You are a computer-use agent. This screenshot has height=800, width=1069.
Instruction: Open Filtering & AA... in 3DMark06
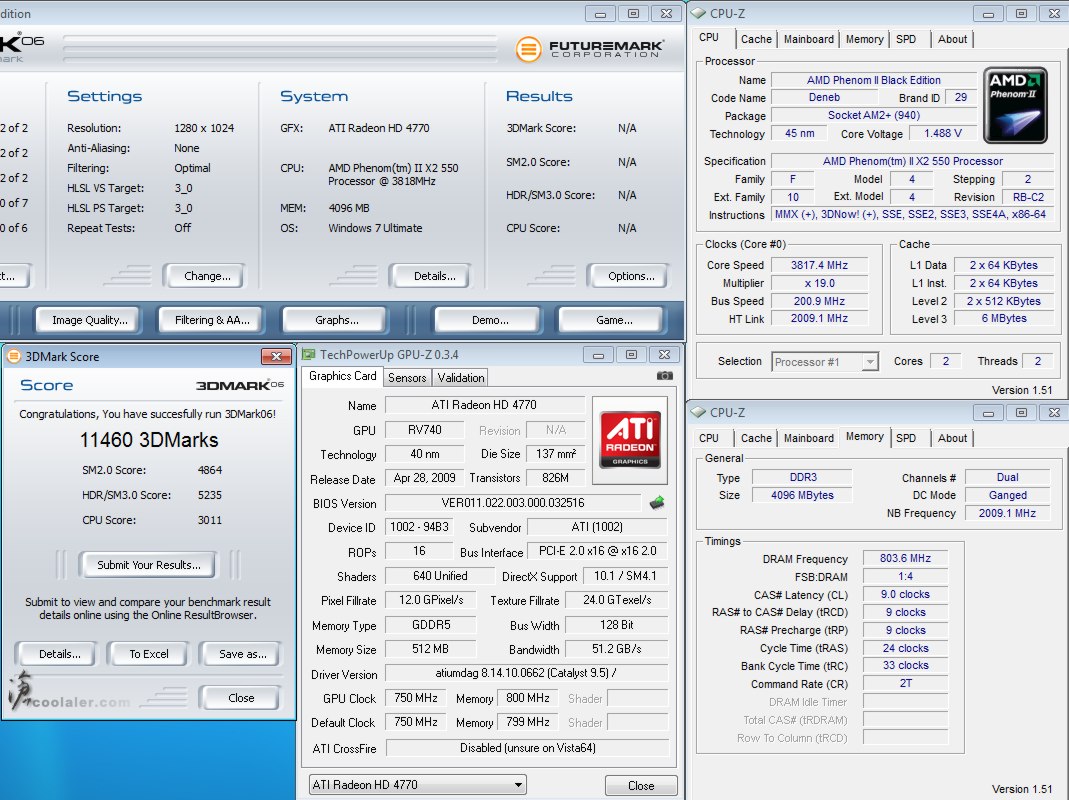(x=212, y=320)
